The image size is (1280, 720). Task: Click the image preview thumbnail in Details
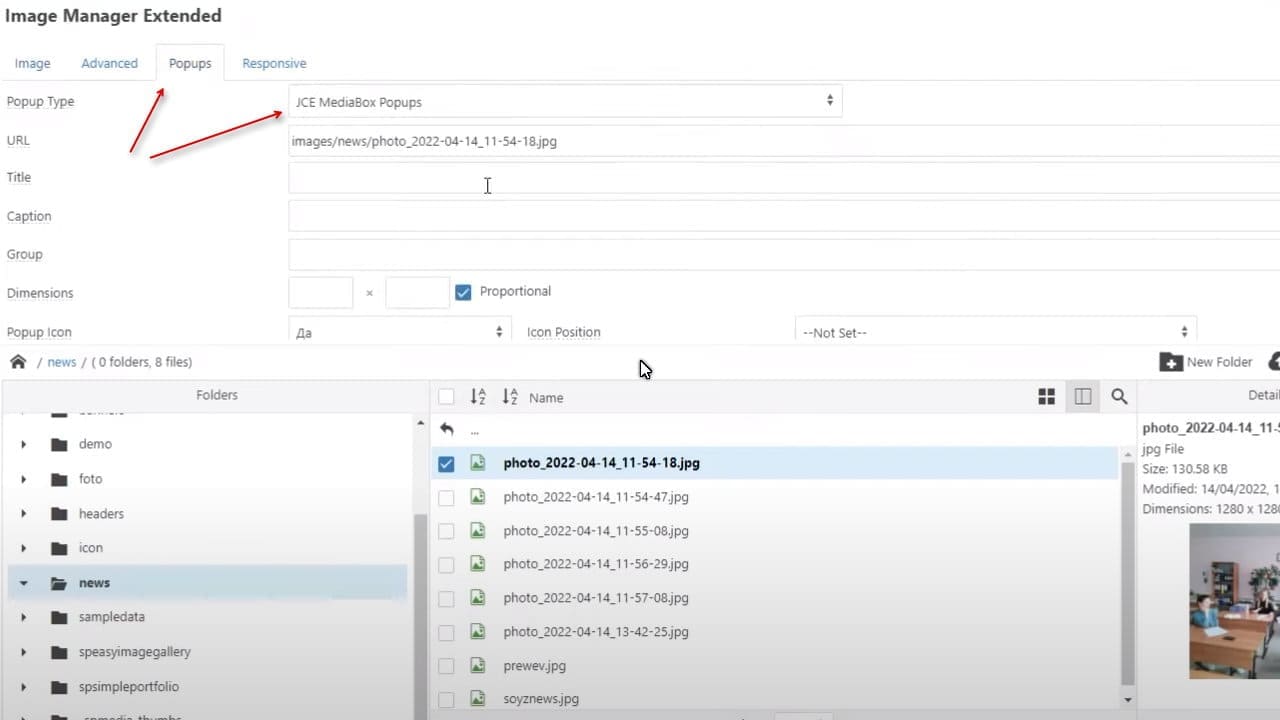(x=1234, y=601)
